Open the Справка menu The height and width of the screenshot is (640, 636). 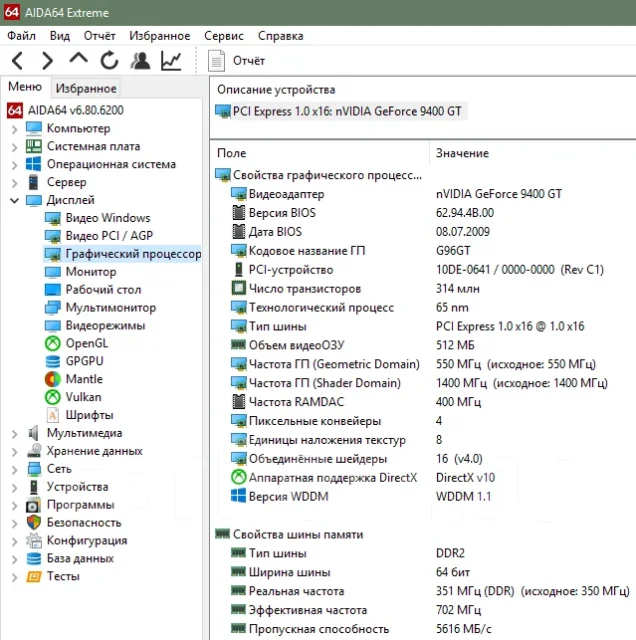click(280, 36)
